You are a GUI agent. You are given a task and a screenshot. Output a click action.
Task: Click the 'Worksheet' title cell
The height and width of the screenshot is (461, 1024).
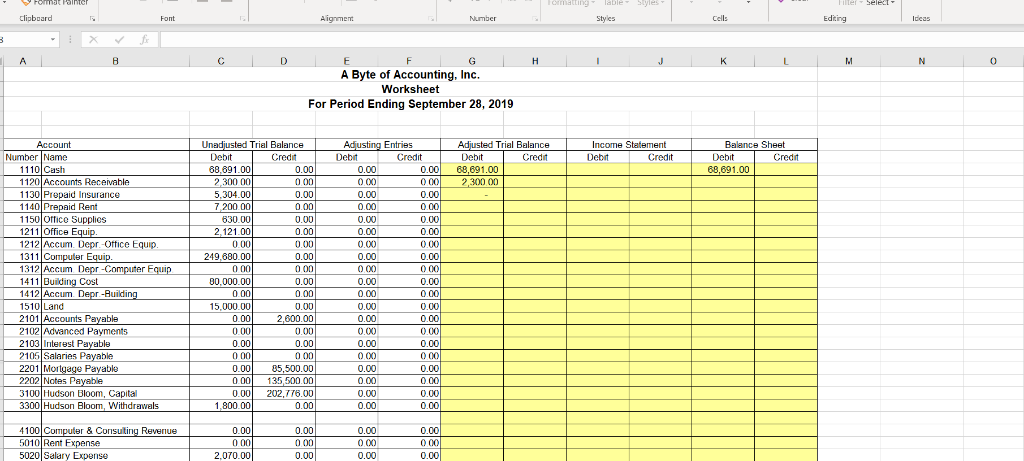410,89
